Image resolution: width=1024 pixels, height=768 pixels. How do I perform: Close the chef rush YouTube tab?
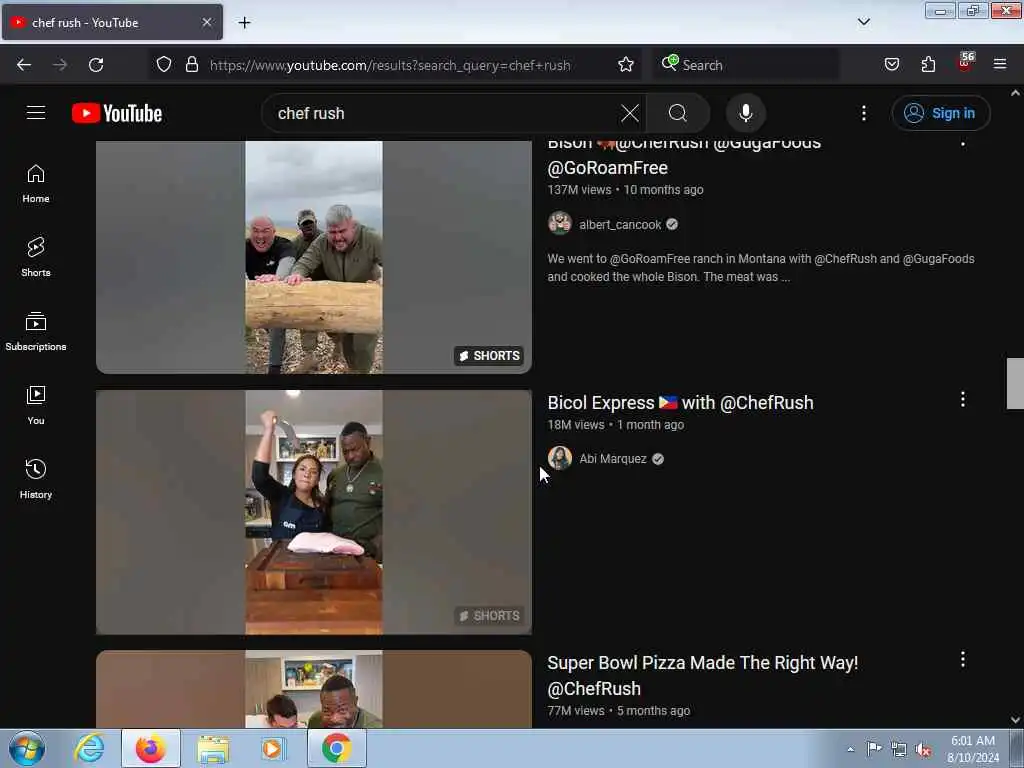tap(206, 22)
